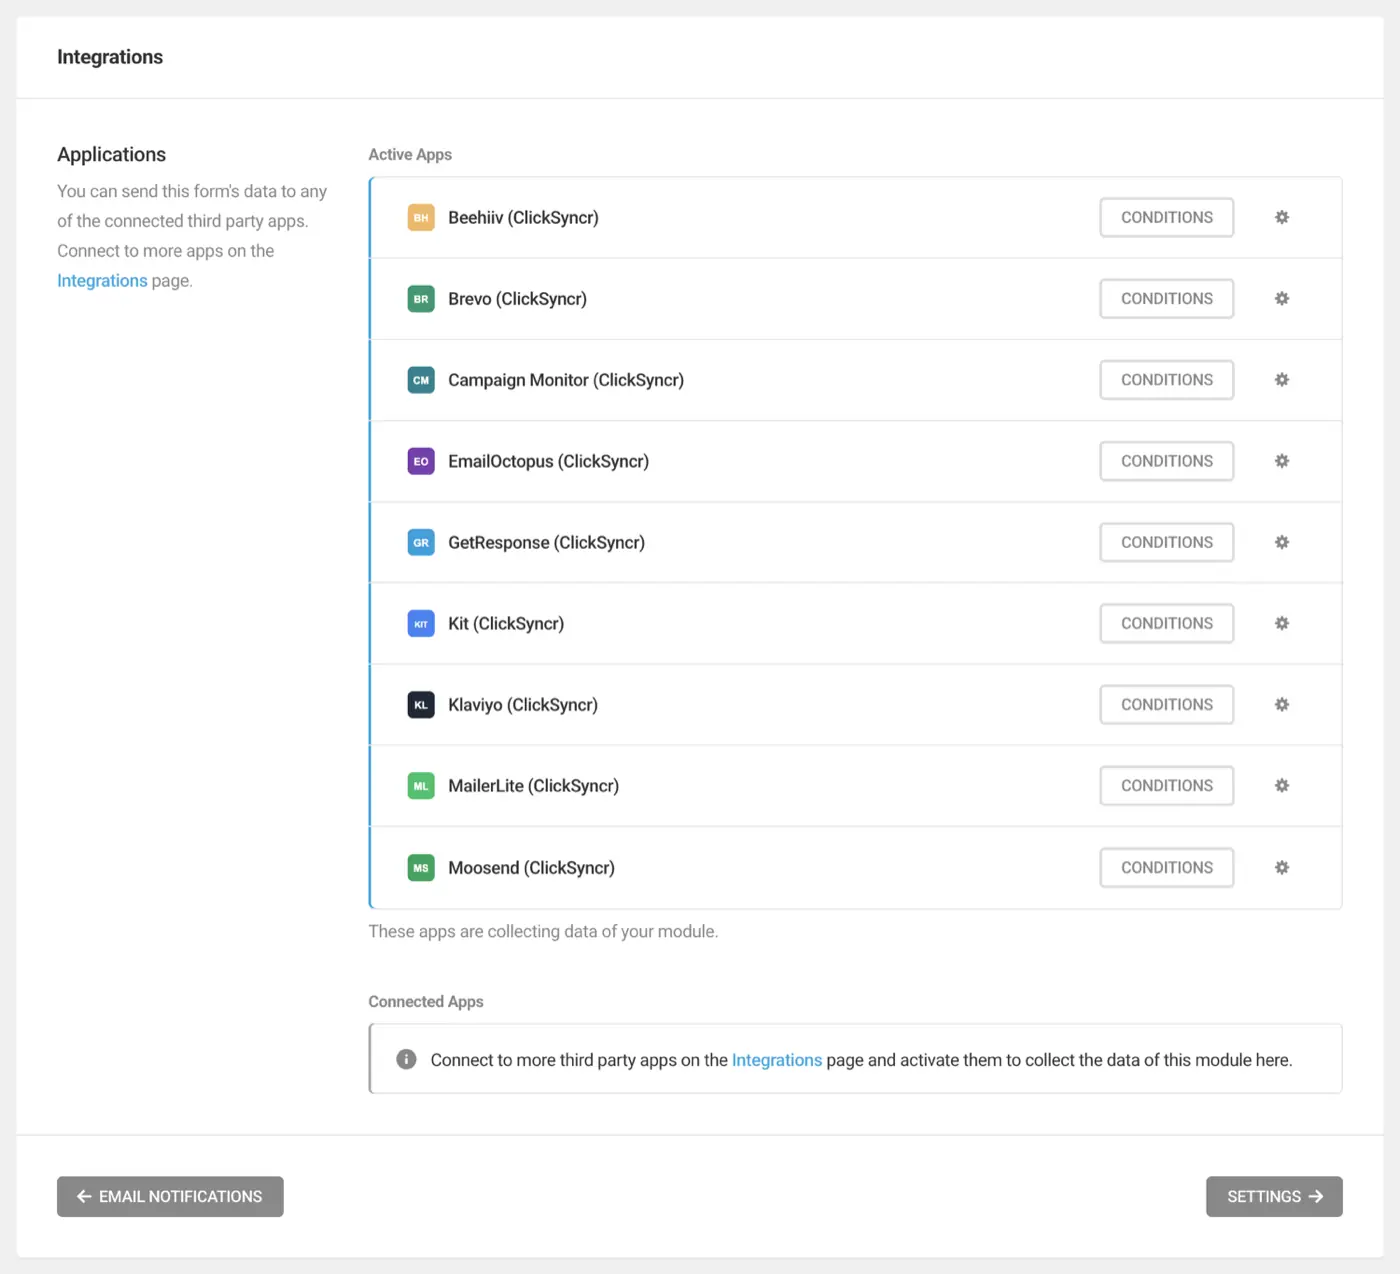Open Conditions for Beehiiv (ClickSyncr)

coord(1166,217)
